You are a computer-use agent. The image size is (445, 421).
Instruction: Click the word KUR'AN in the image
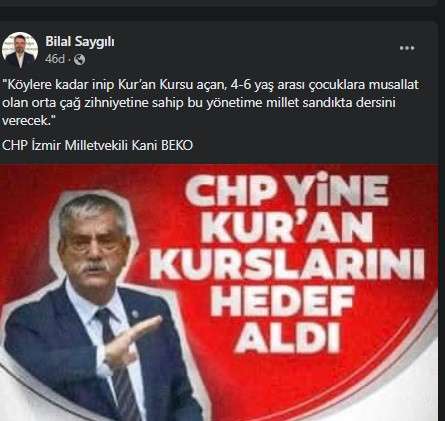pos(286,227)
